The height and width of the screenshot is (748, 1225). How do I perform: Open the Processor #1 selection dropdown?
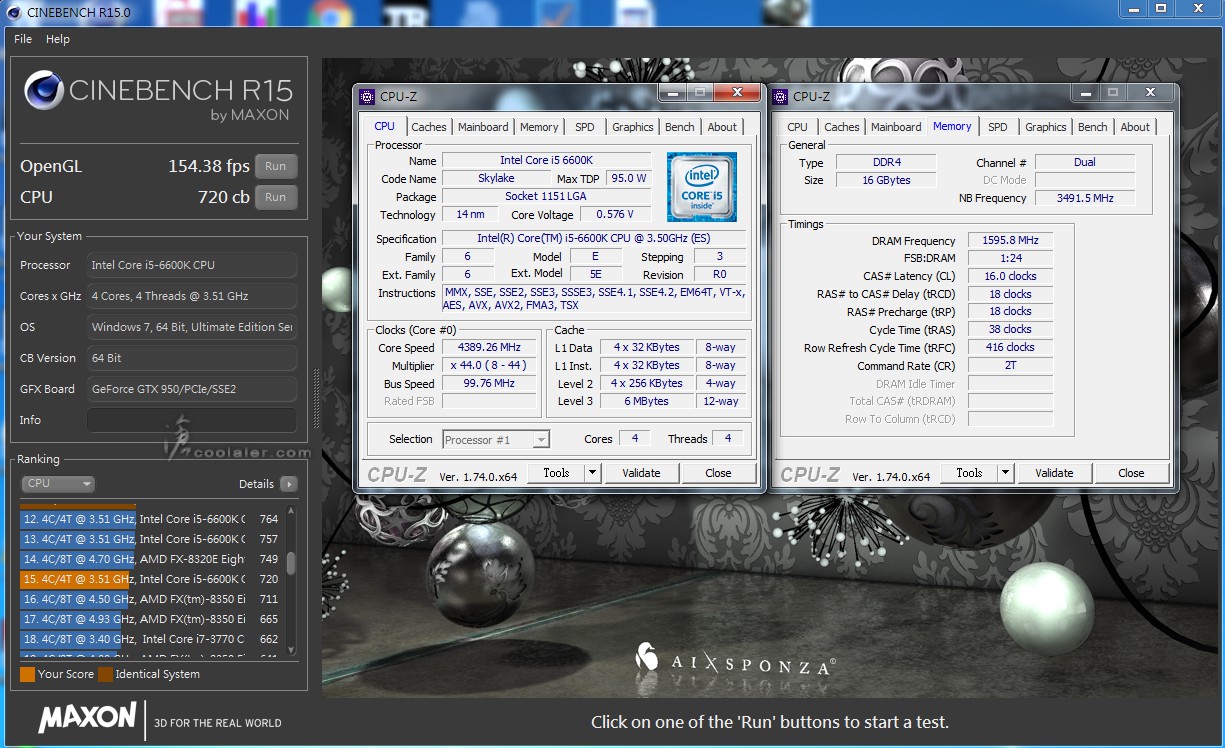(x=496, y=439)
